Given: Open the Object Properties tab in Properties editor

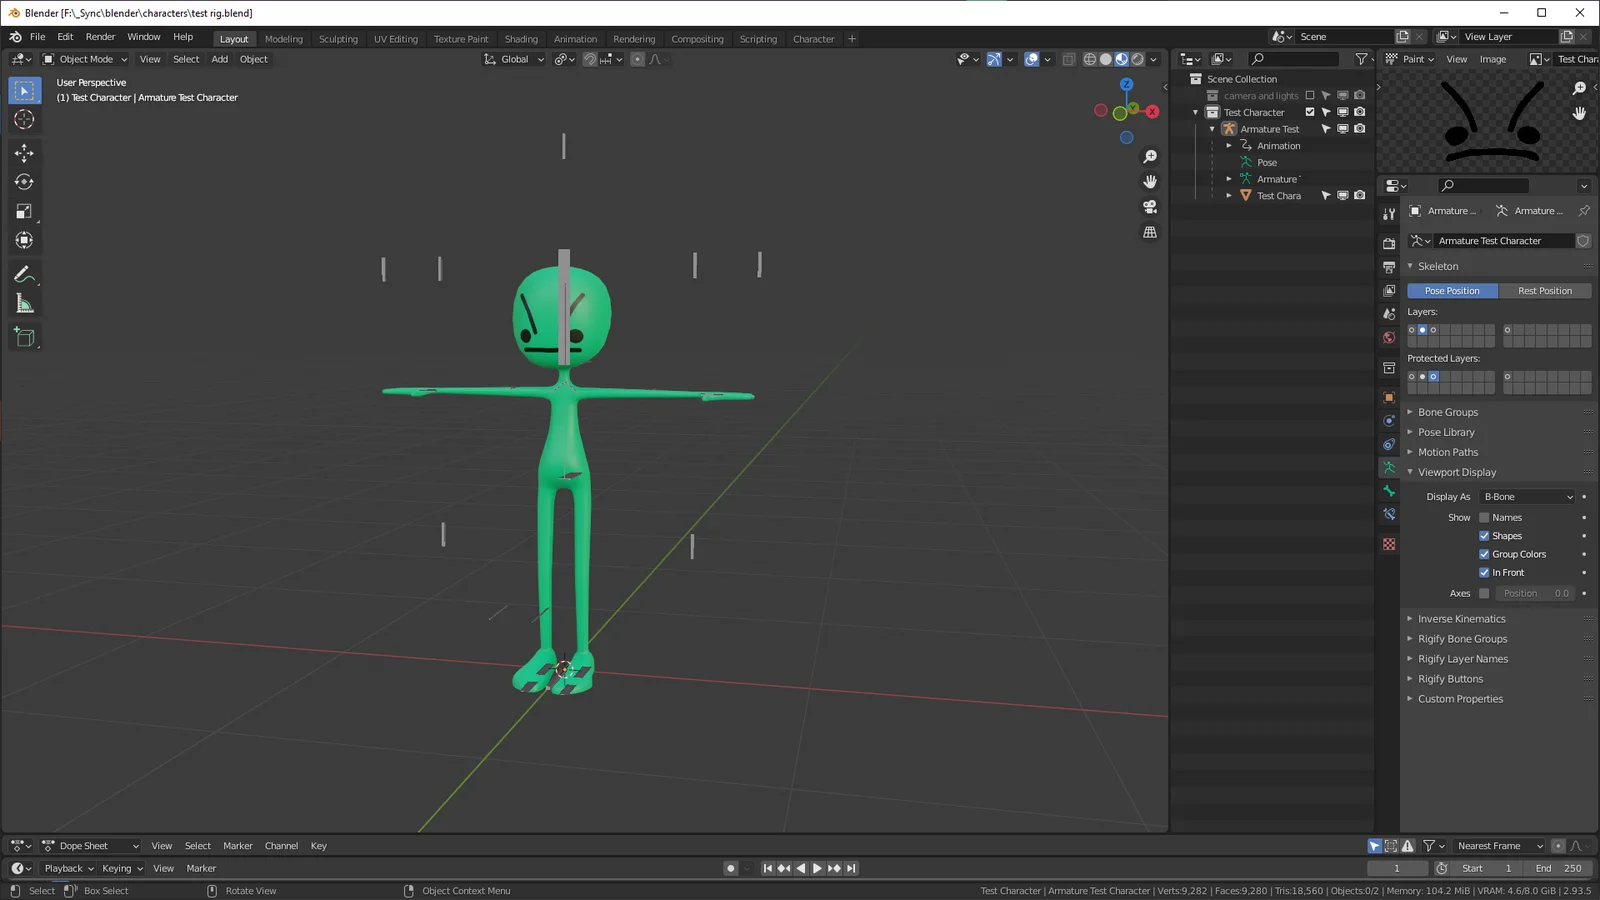Looking at the screenshot, I should pos(1389,397).
